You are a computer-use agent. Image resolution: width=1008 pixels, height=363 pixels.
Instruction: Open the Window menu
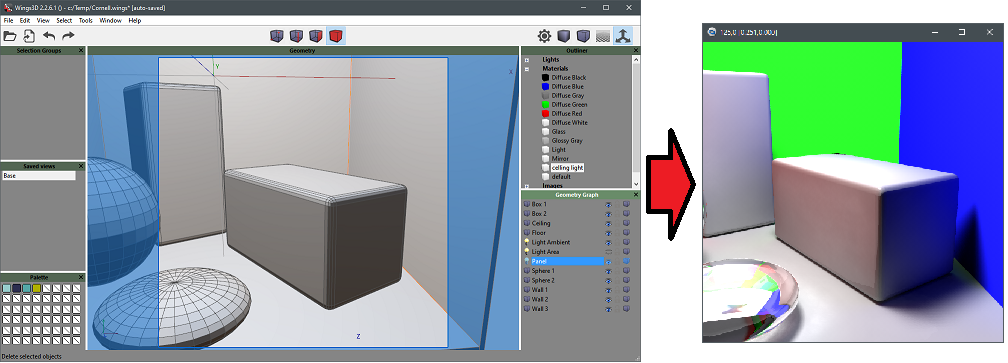tap(111, 21)
